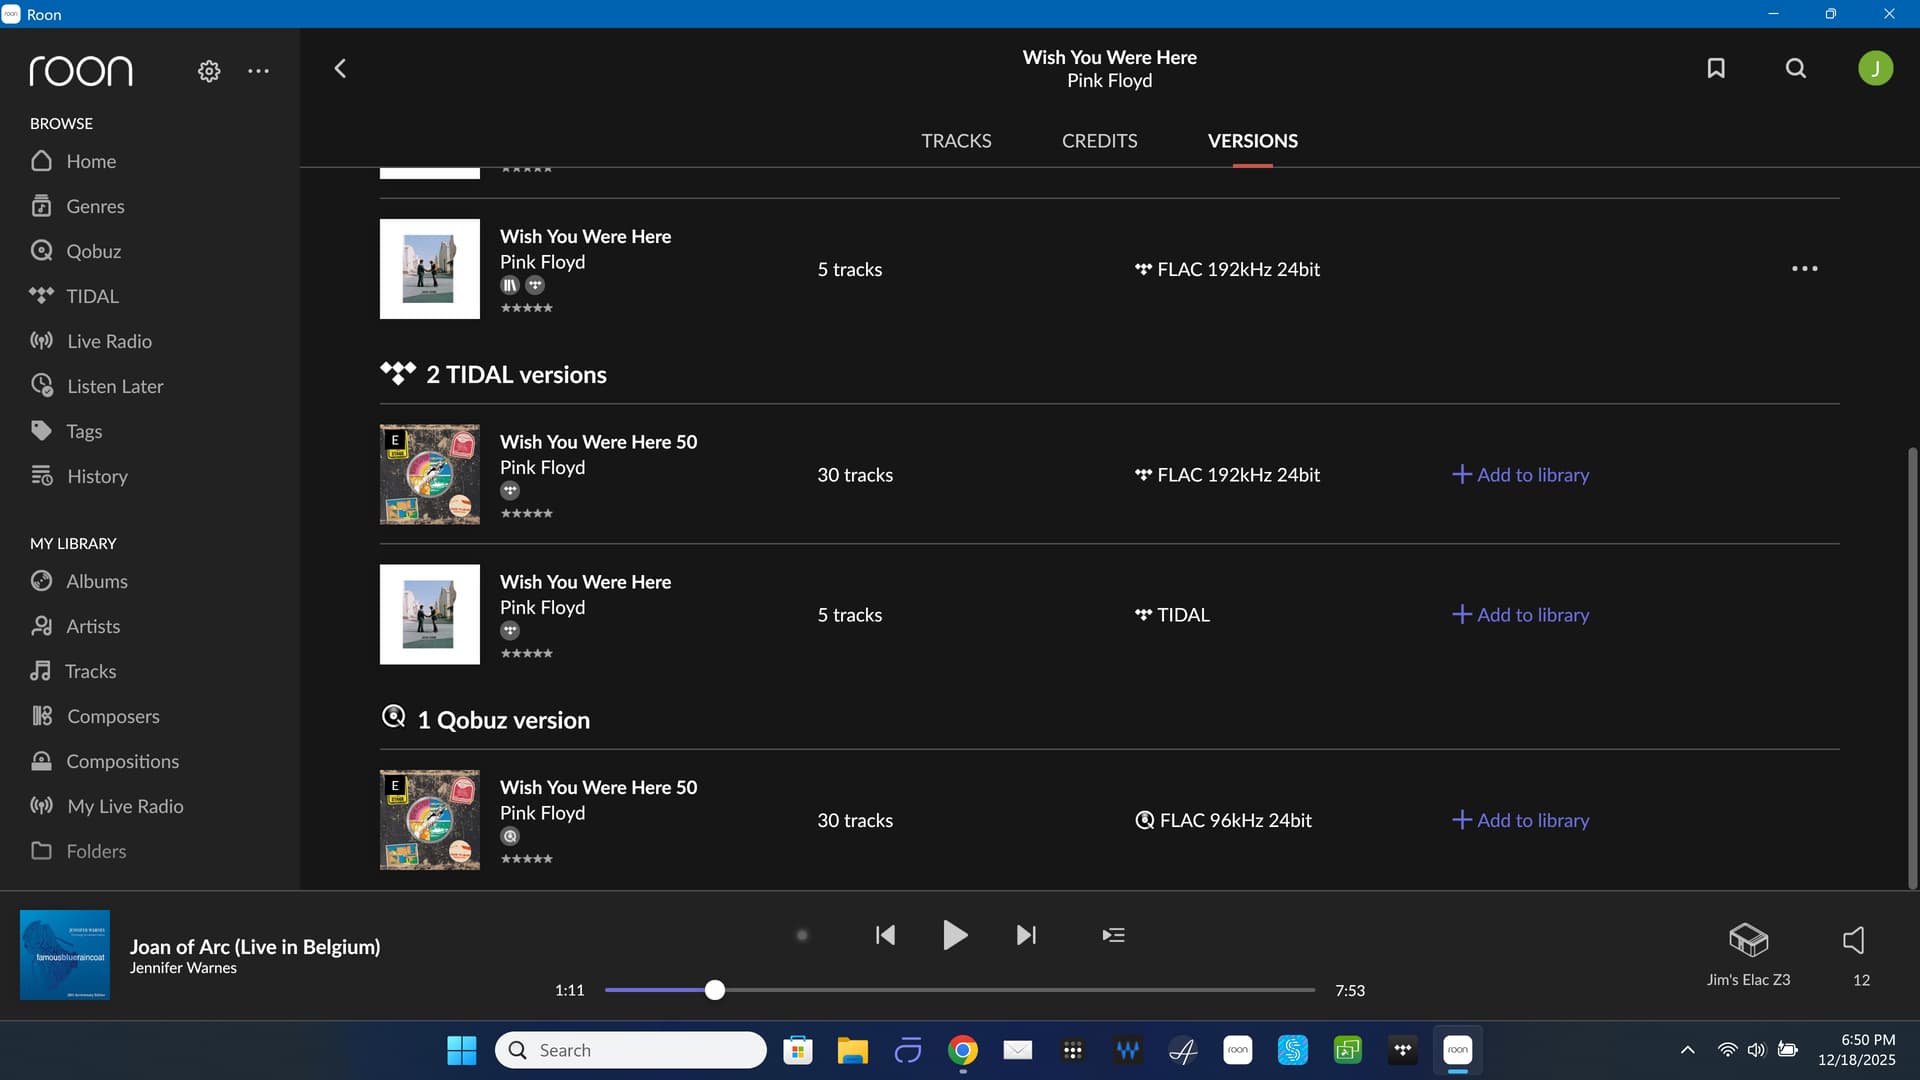
Task: Open Roon settings gear icon
Action: pyautogui.click(x=209, y=71)
